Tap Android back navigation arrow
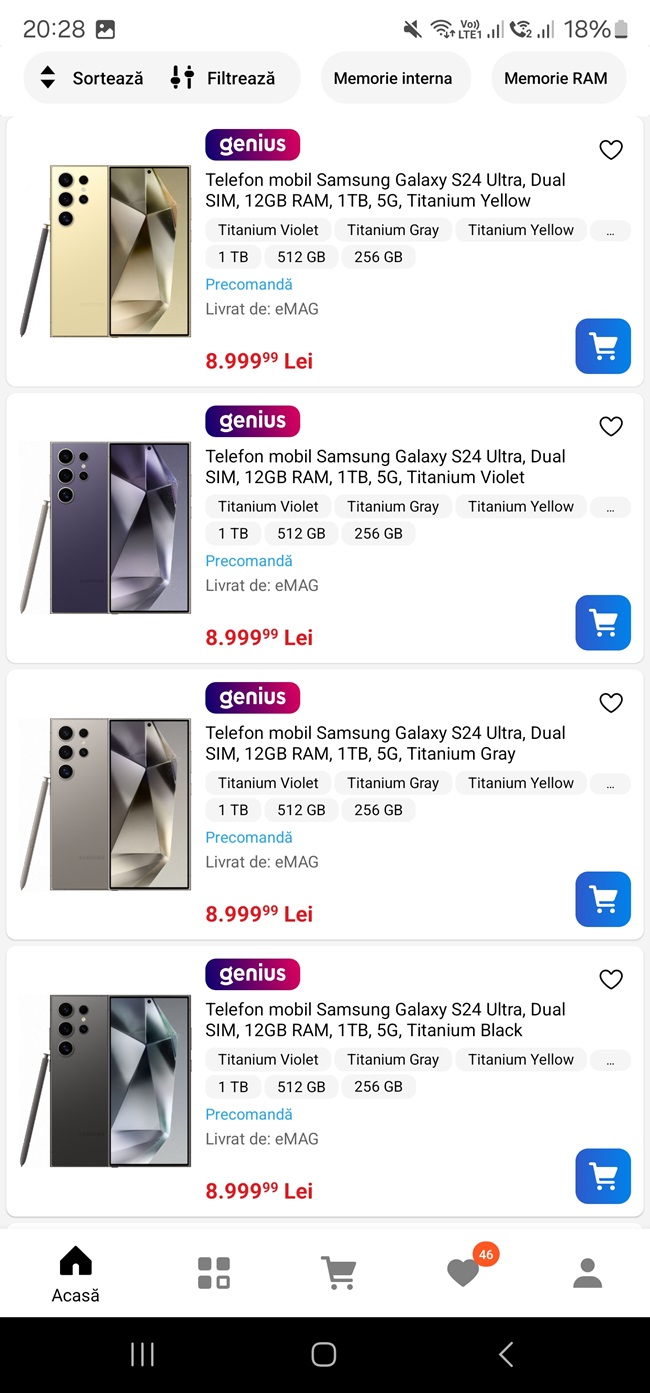 (x=506, y=1354)
